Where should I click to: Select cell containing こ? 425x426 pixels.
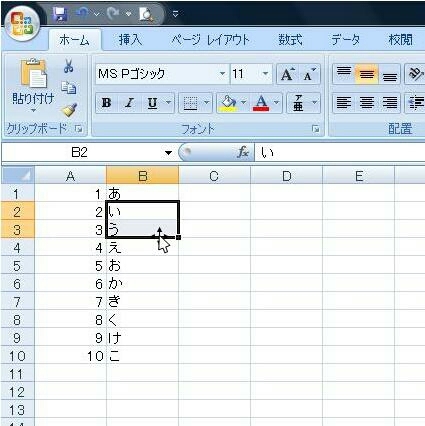142,356
